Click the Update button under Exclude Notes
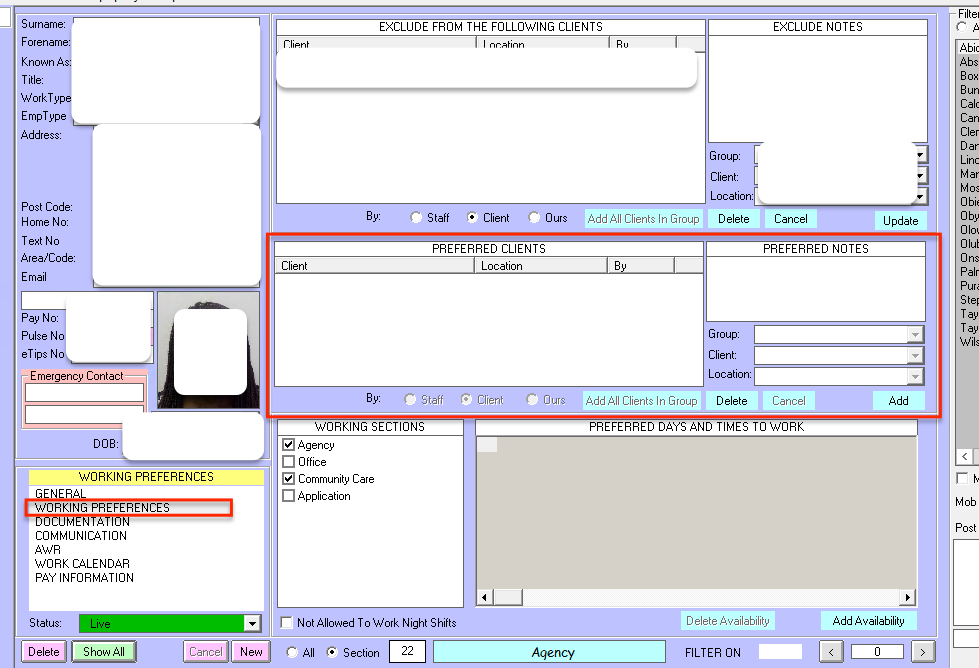 pyautogui.click(x=900, y=220)
